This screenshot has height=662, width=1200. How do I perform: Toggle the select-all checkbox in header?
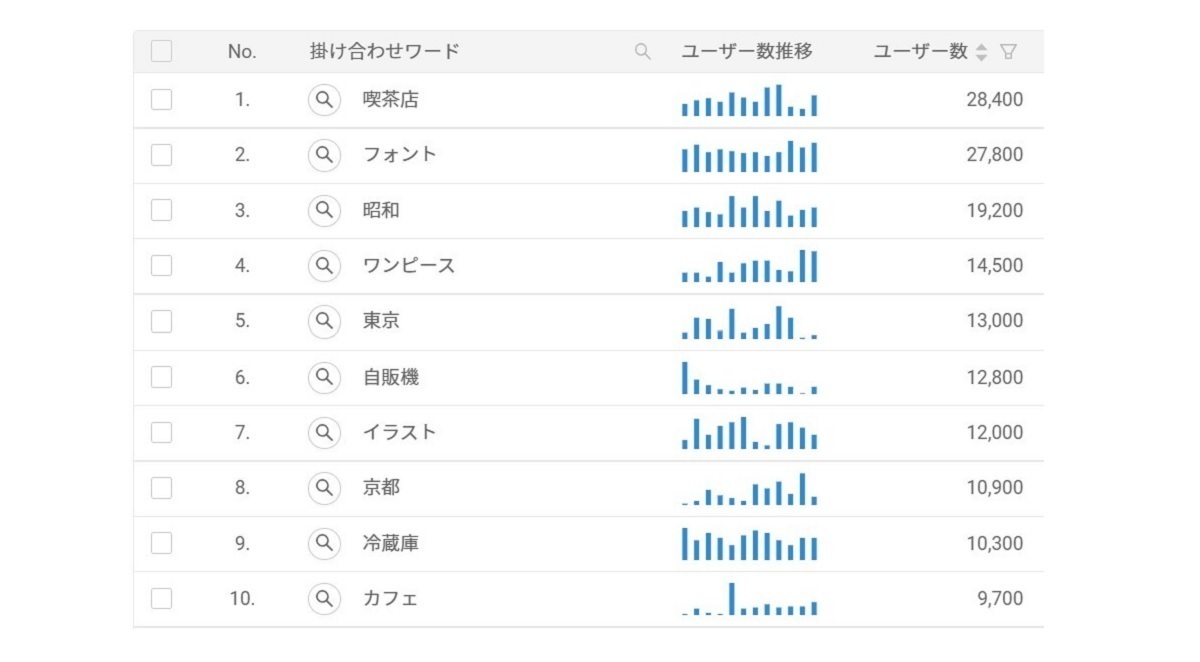point(161,52)
